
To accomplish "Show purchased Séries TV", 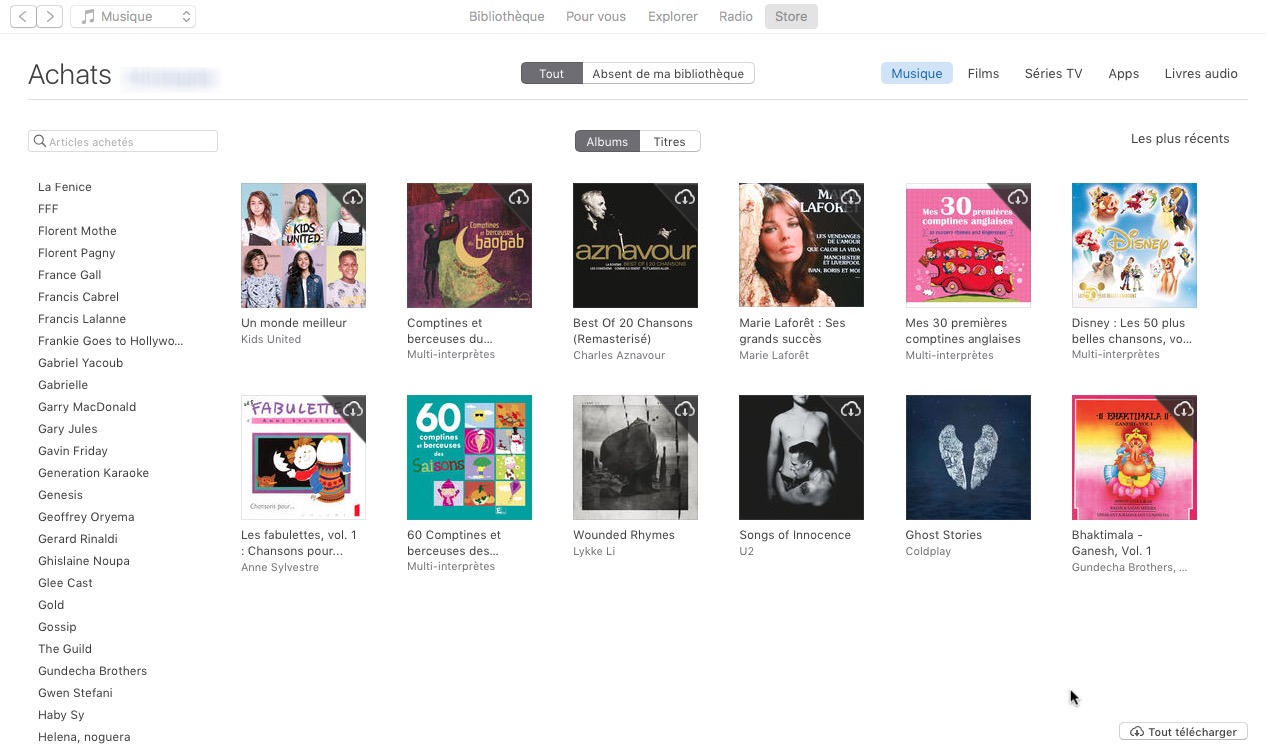I will point(1053,73).
